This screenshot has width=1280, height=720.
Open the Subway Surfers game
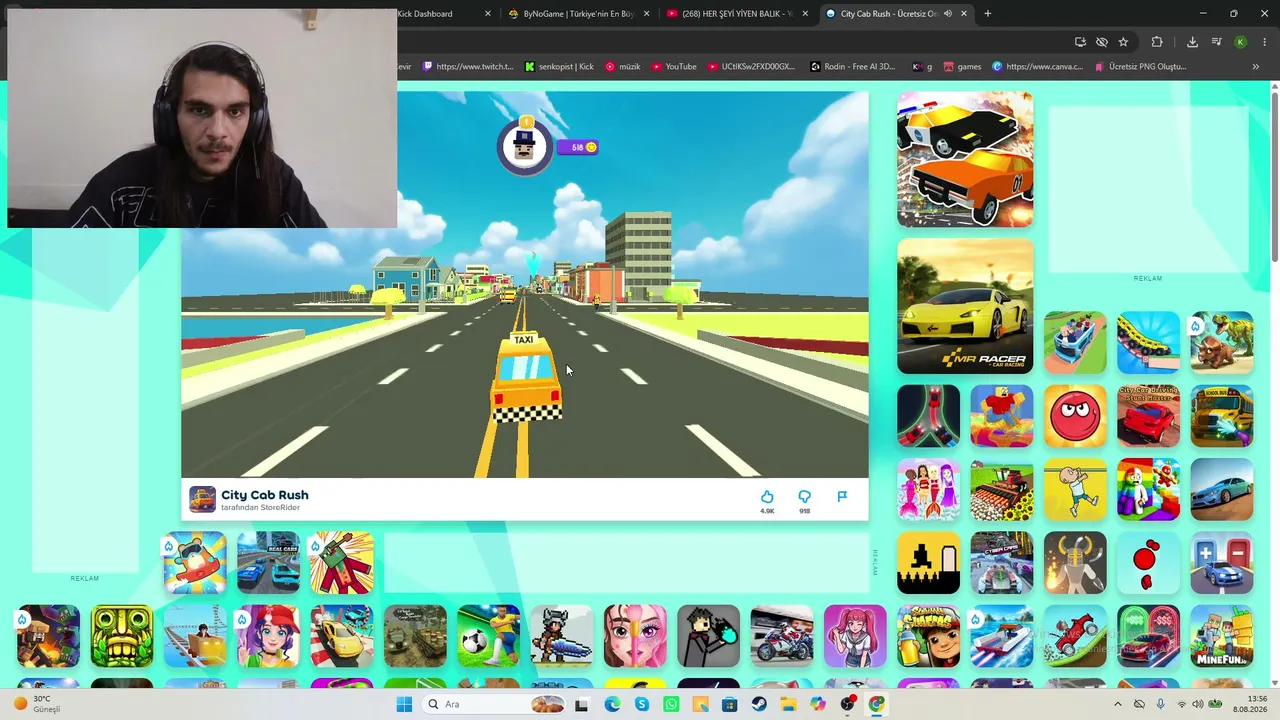[x=928, y=636]
